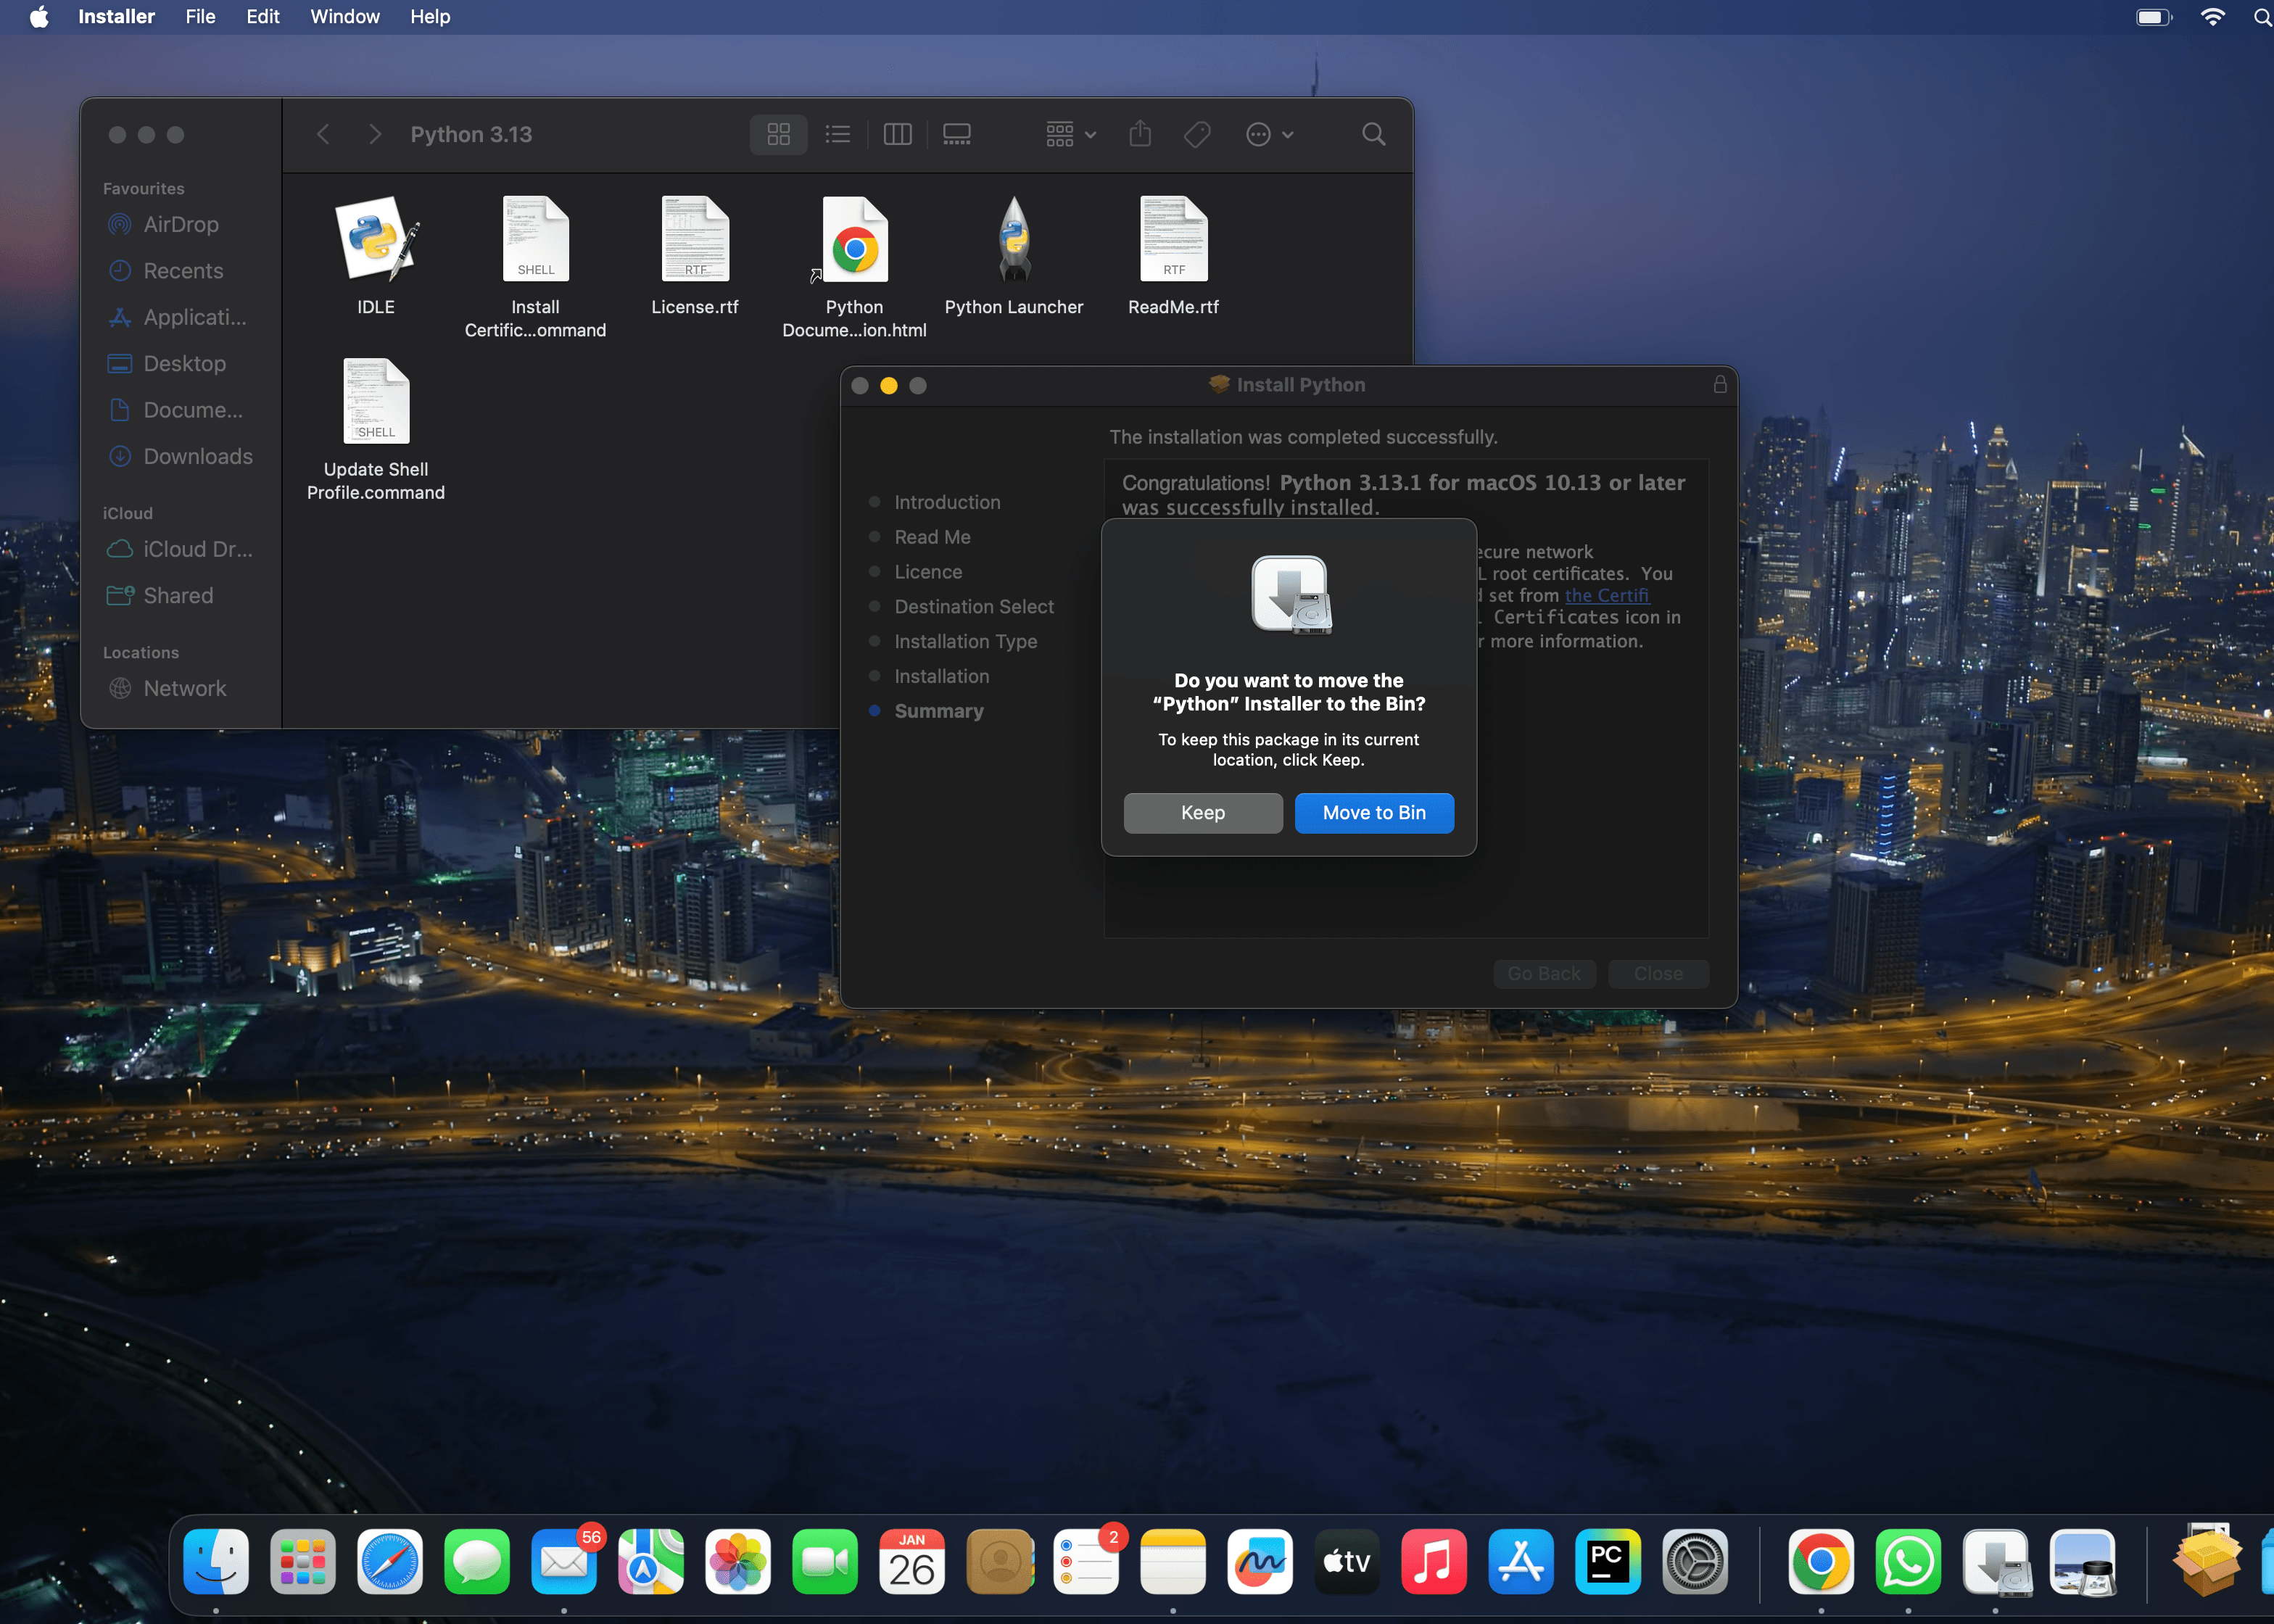2274x1624 pixels.
Task: Open Applications in Finder sidebar
Action: 180,317
